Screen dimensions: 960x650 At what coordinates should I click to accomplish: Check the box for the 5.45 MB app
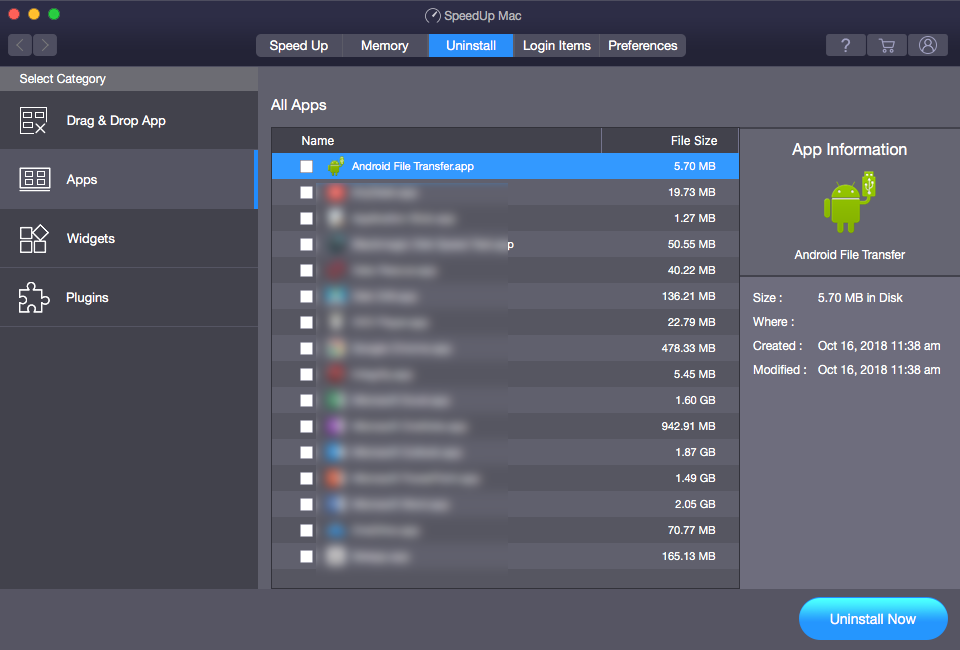(x=306, y=375)
